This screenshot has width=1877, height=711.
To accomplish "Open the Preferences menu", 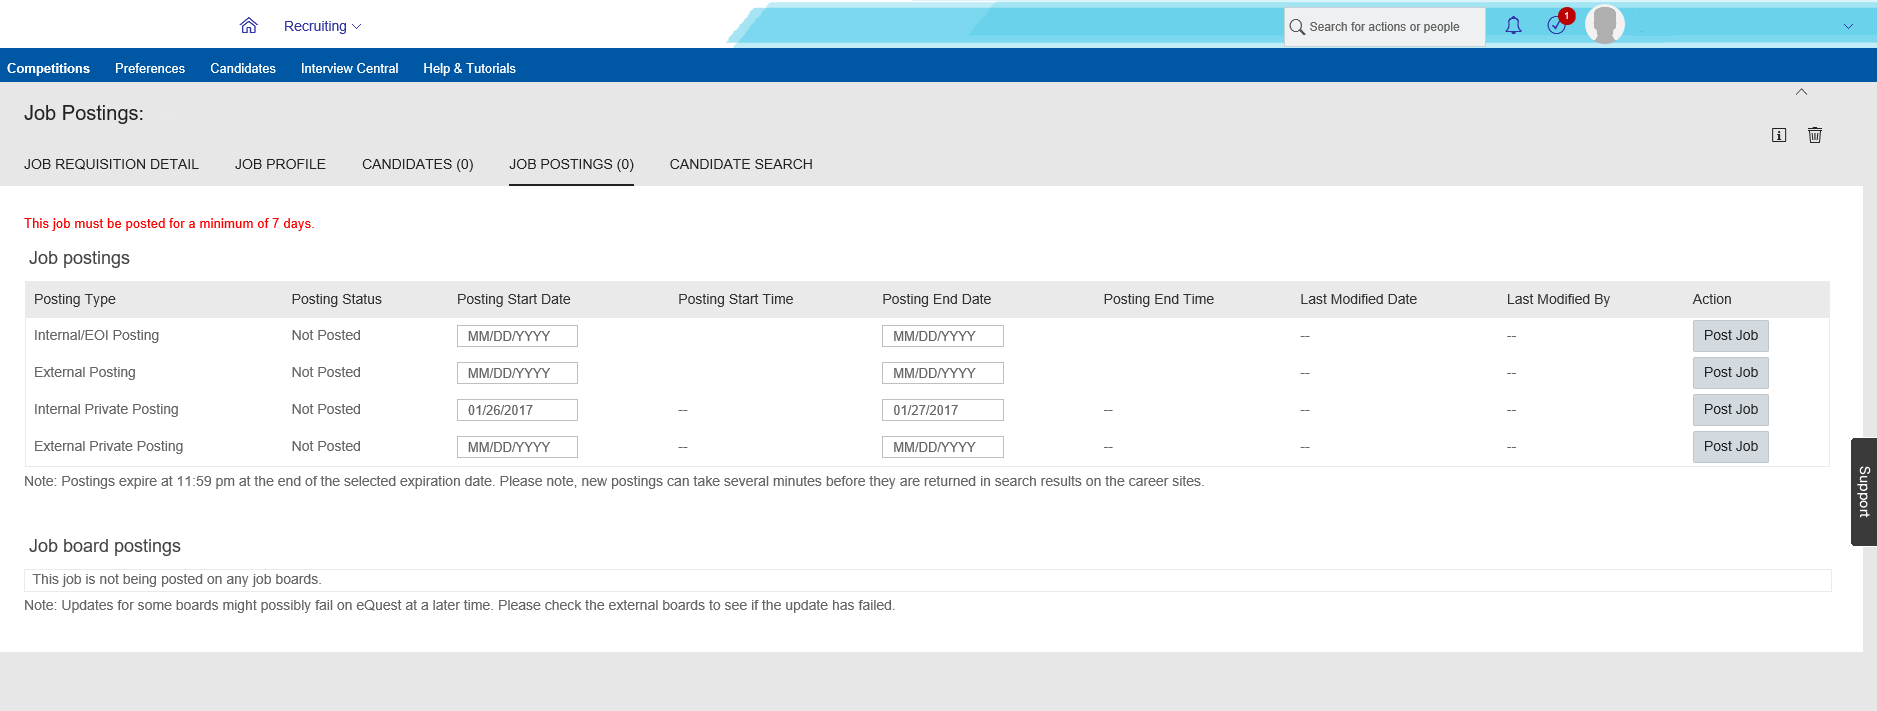I will tap(150, 68).
